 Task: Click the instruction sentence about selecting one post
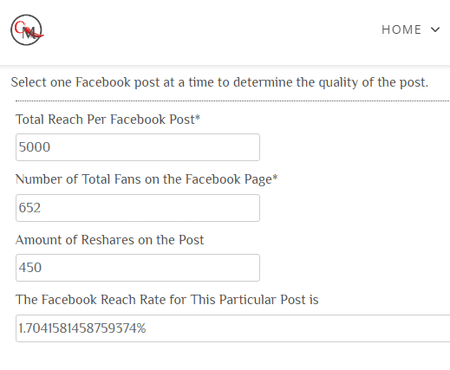click(x=219, y=82)
